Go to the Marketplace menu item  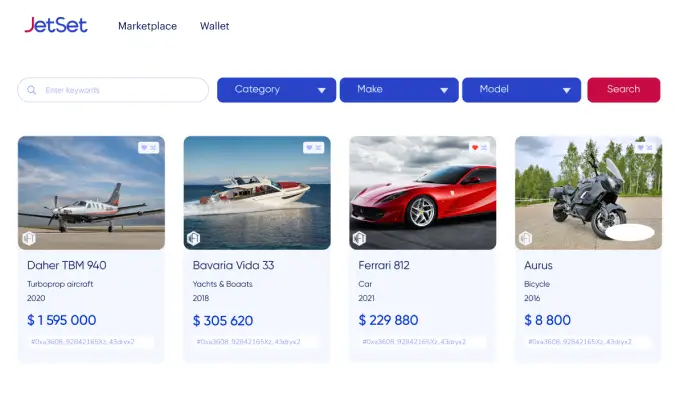tap(147, 26)
